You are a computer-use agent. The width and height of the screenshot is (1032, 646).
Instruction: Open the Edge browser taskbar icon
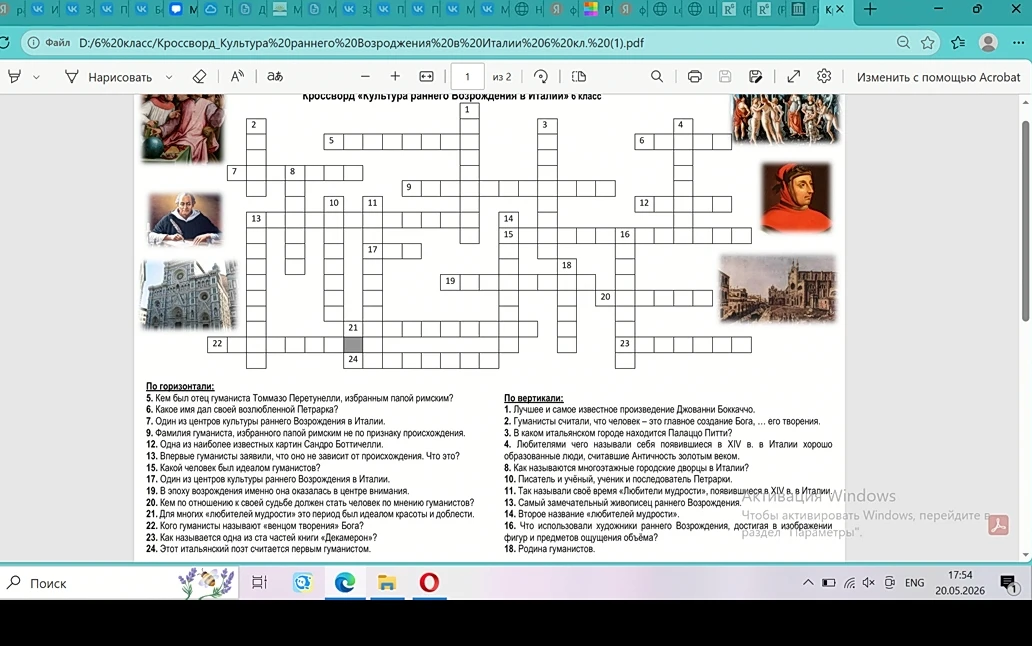tap(345, 582)
